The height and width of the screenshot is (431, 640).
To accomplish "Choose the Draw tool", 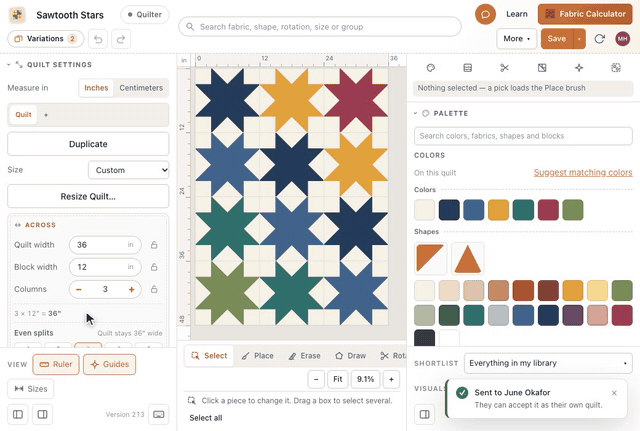I will (351, 356).
